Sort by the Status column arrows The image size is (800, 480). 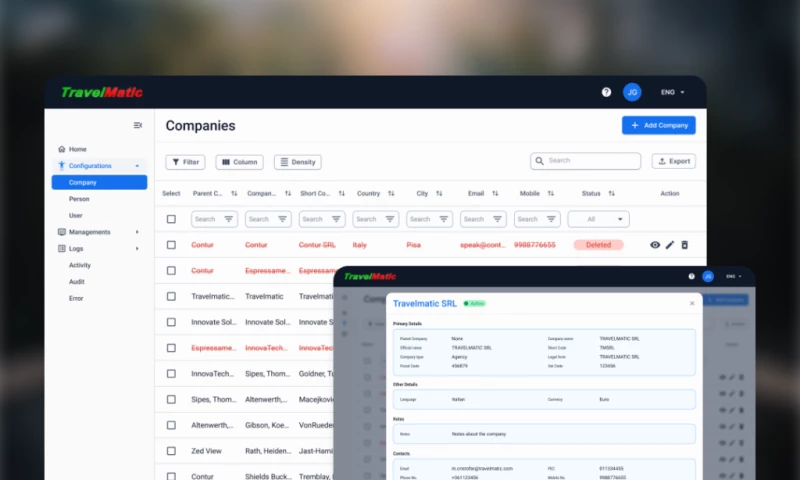pyautogui.click(x=612, y=193)
